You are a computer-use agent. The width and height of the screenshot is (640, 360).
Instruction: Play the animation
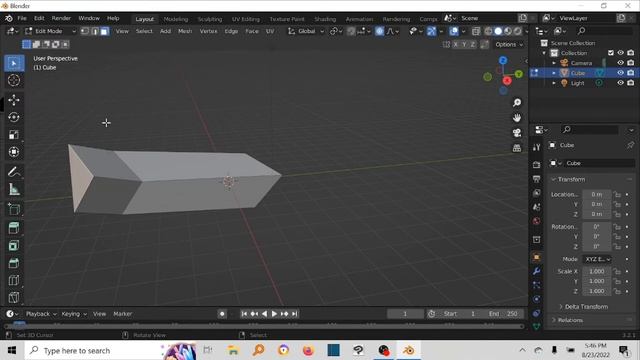tap(274, 314)
